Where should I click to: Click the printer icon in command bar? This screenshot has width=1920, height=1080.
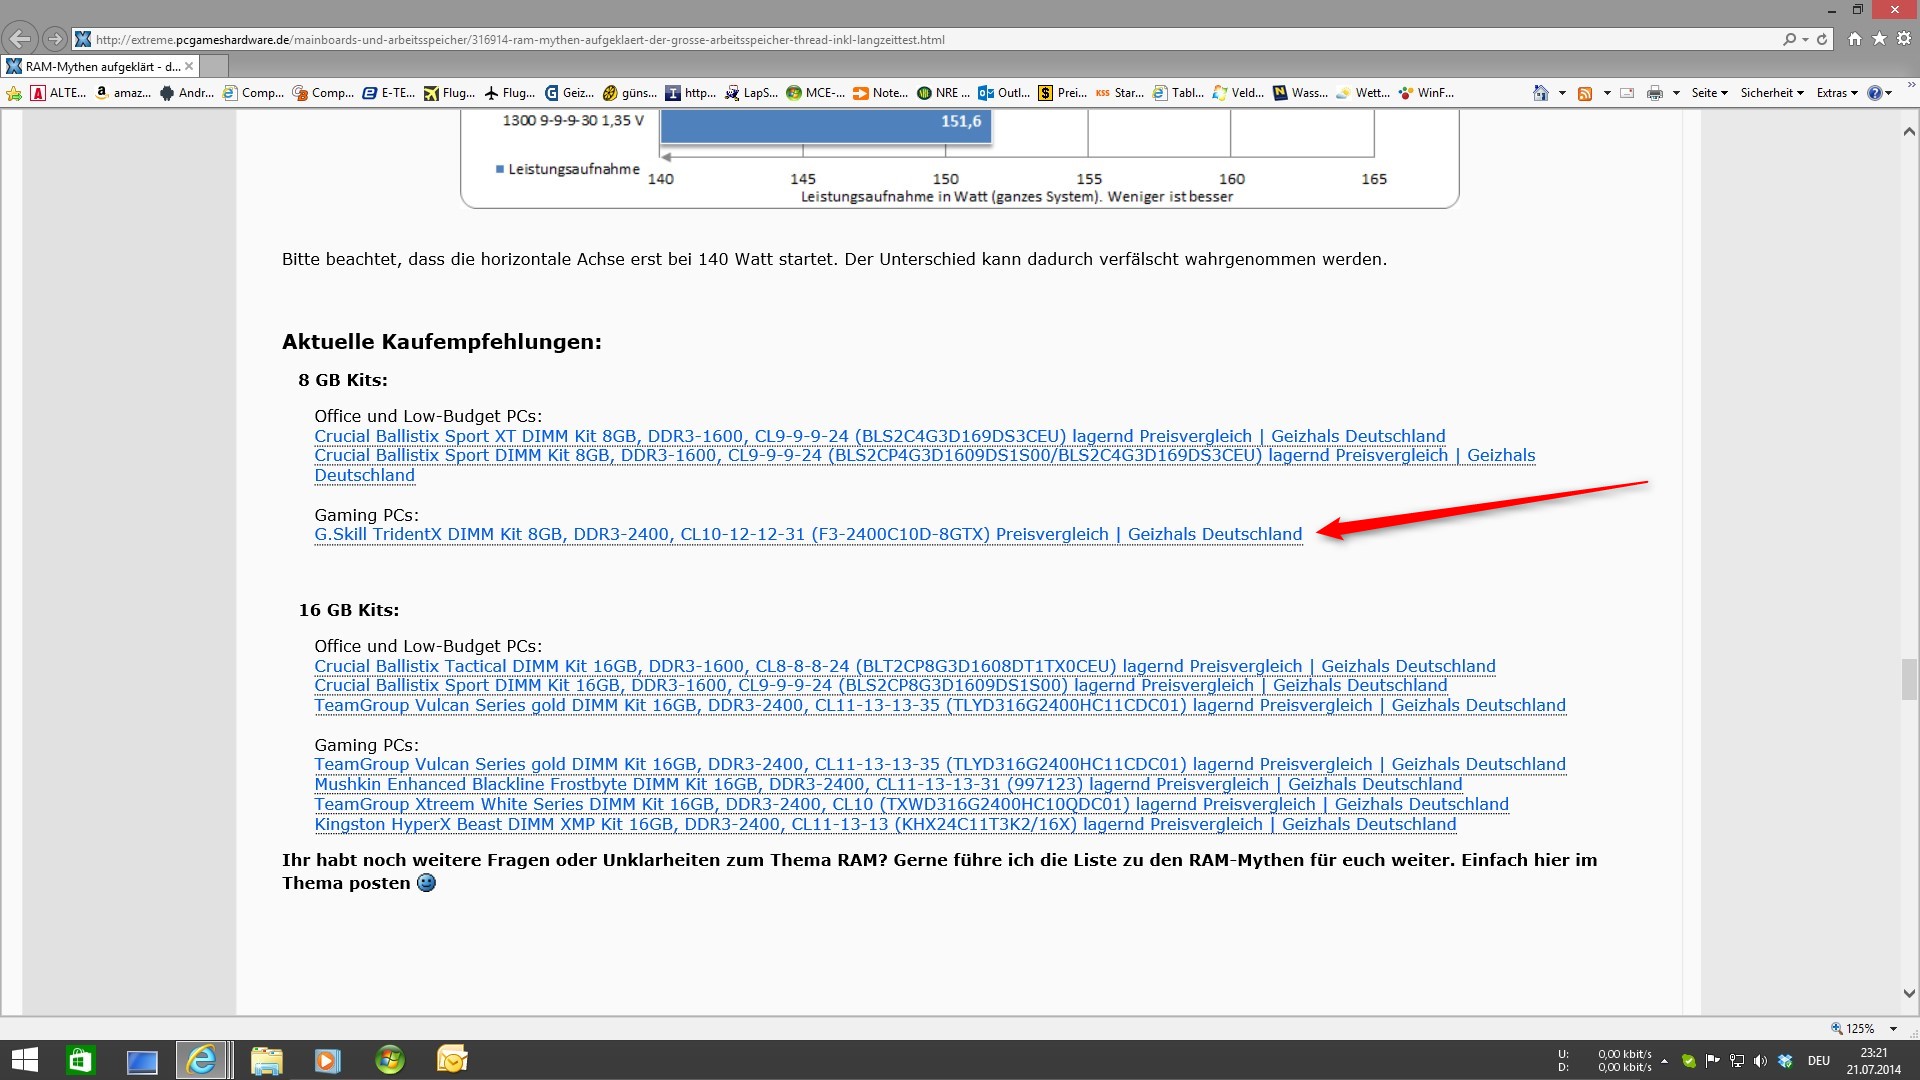coord(1655,93)
